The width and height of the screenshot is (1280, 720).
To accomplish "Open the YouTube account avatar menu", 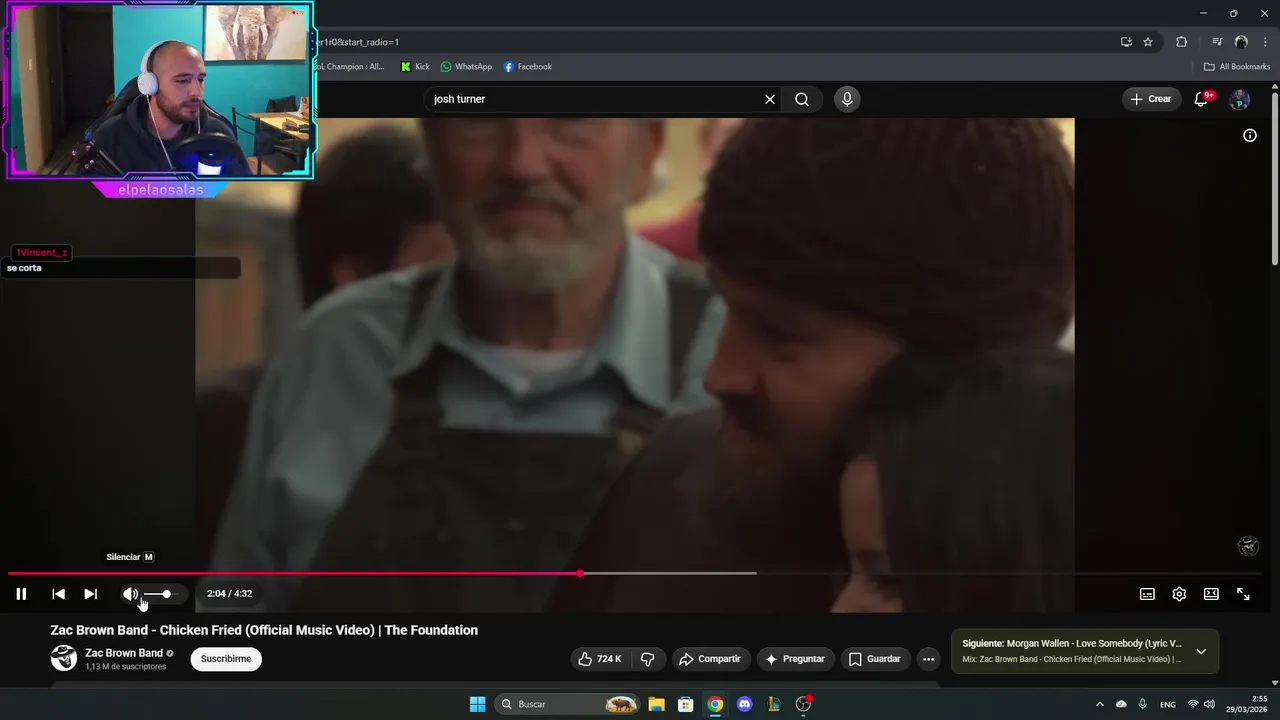I will tap(1240, 99).
